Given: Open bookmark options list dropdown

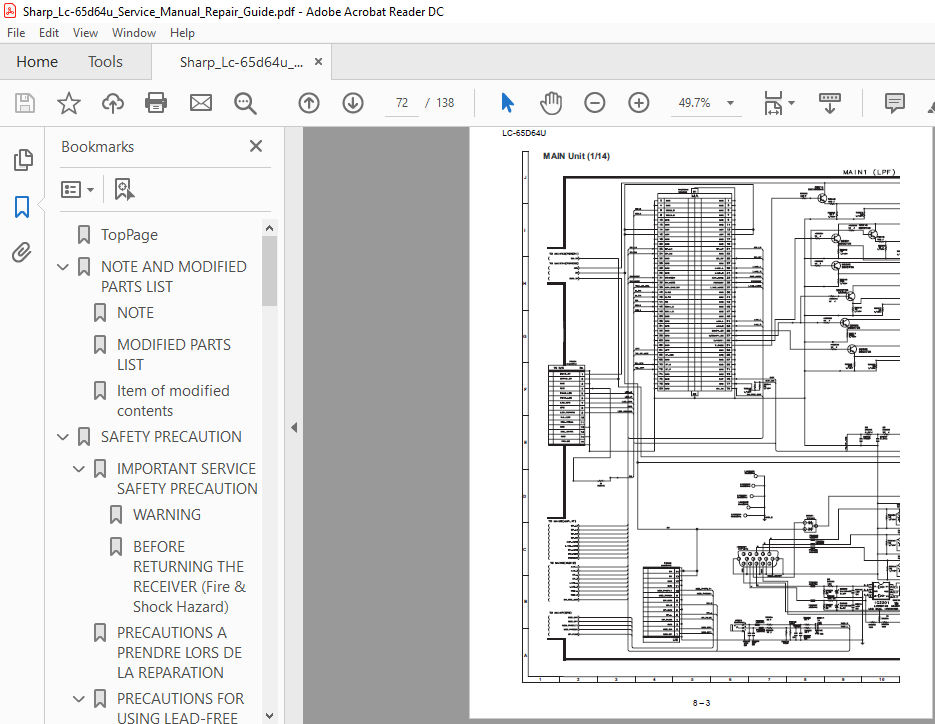Looking at the screenshot, I should (78, 190).
